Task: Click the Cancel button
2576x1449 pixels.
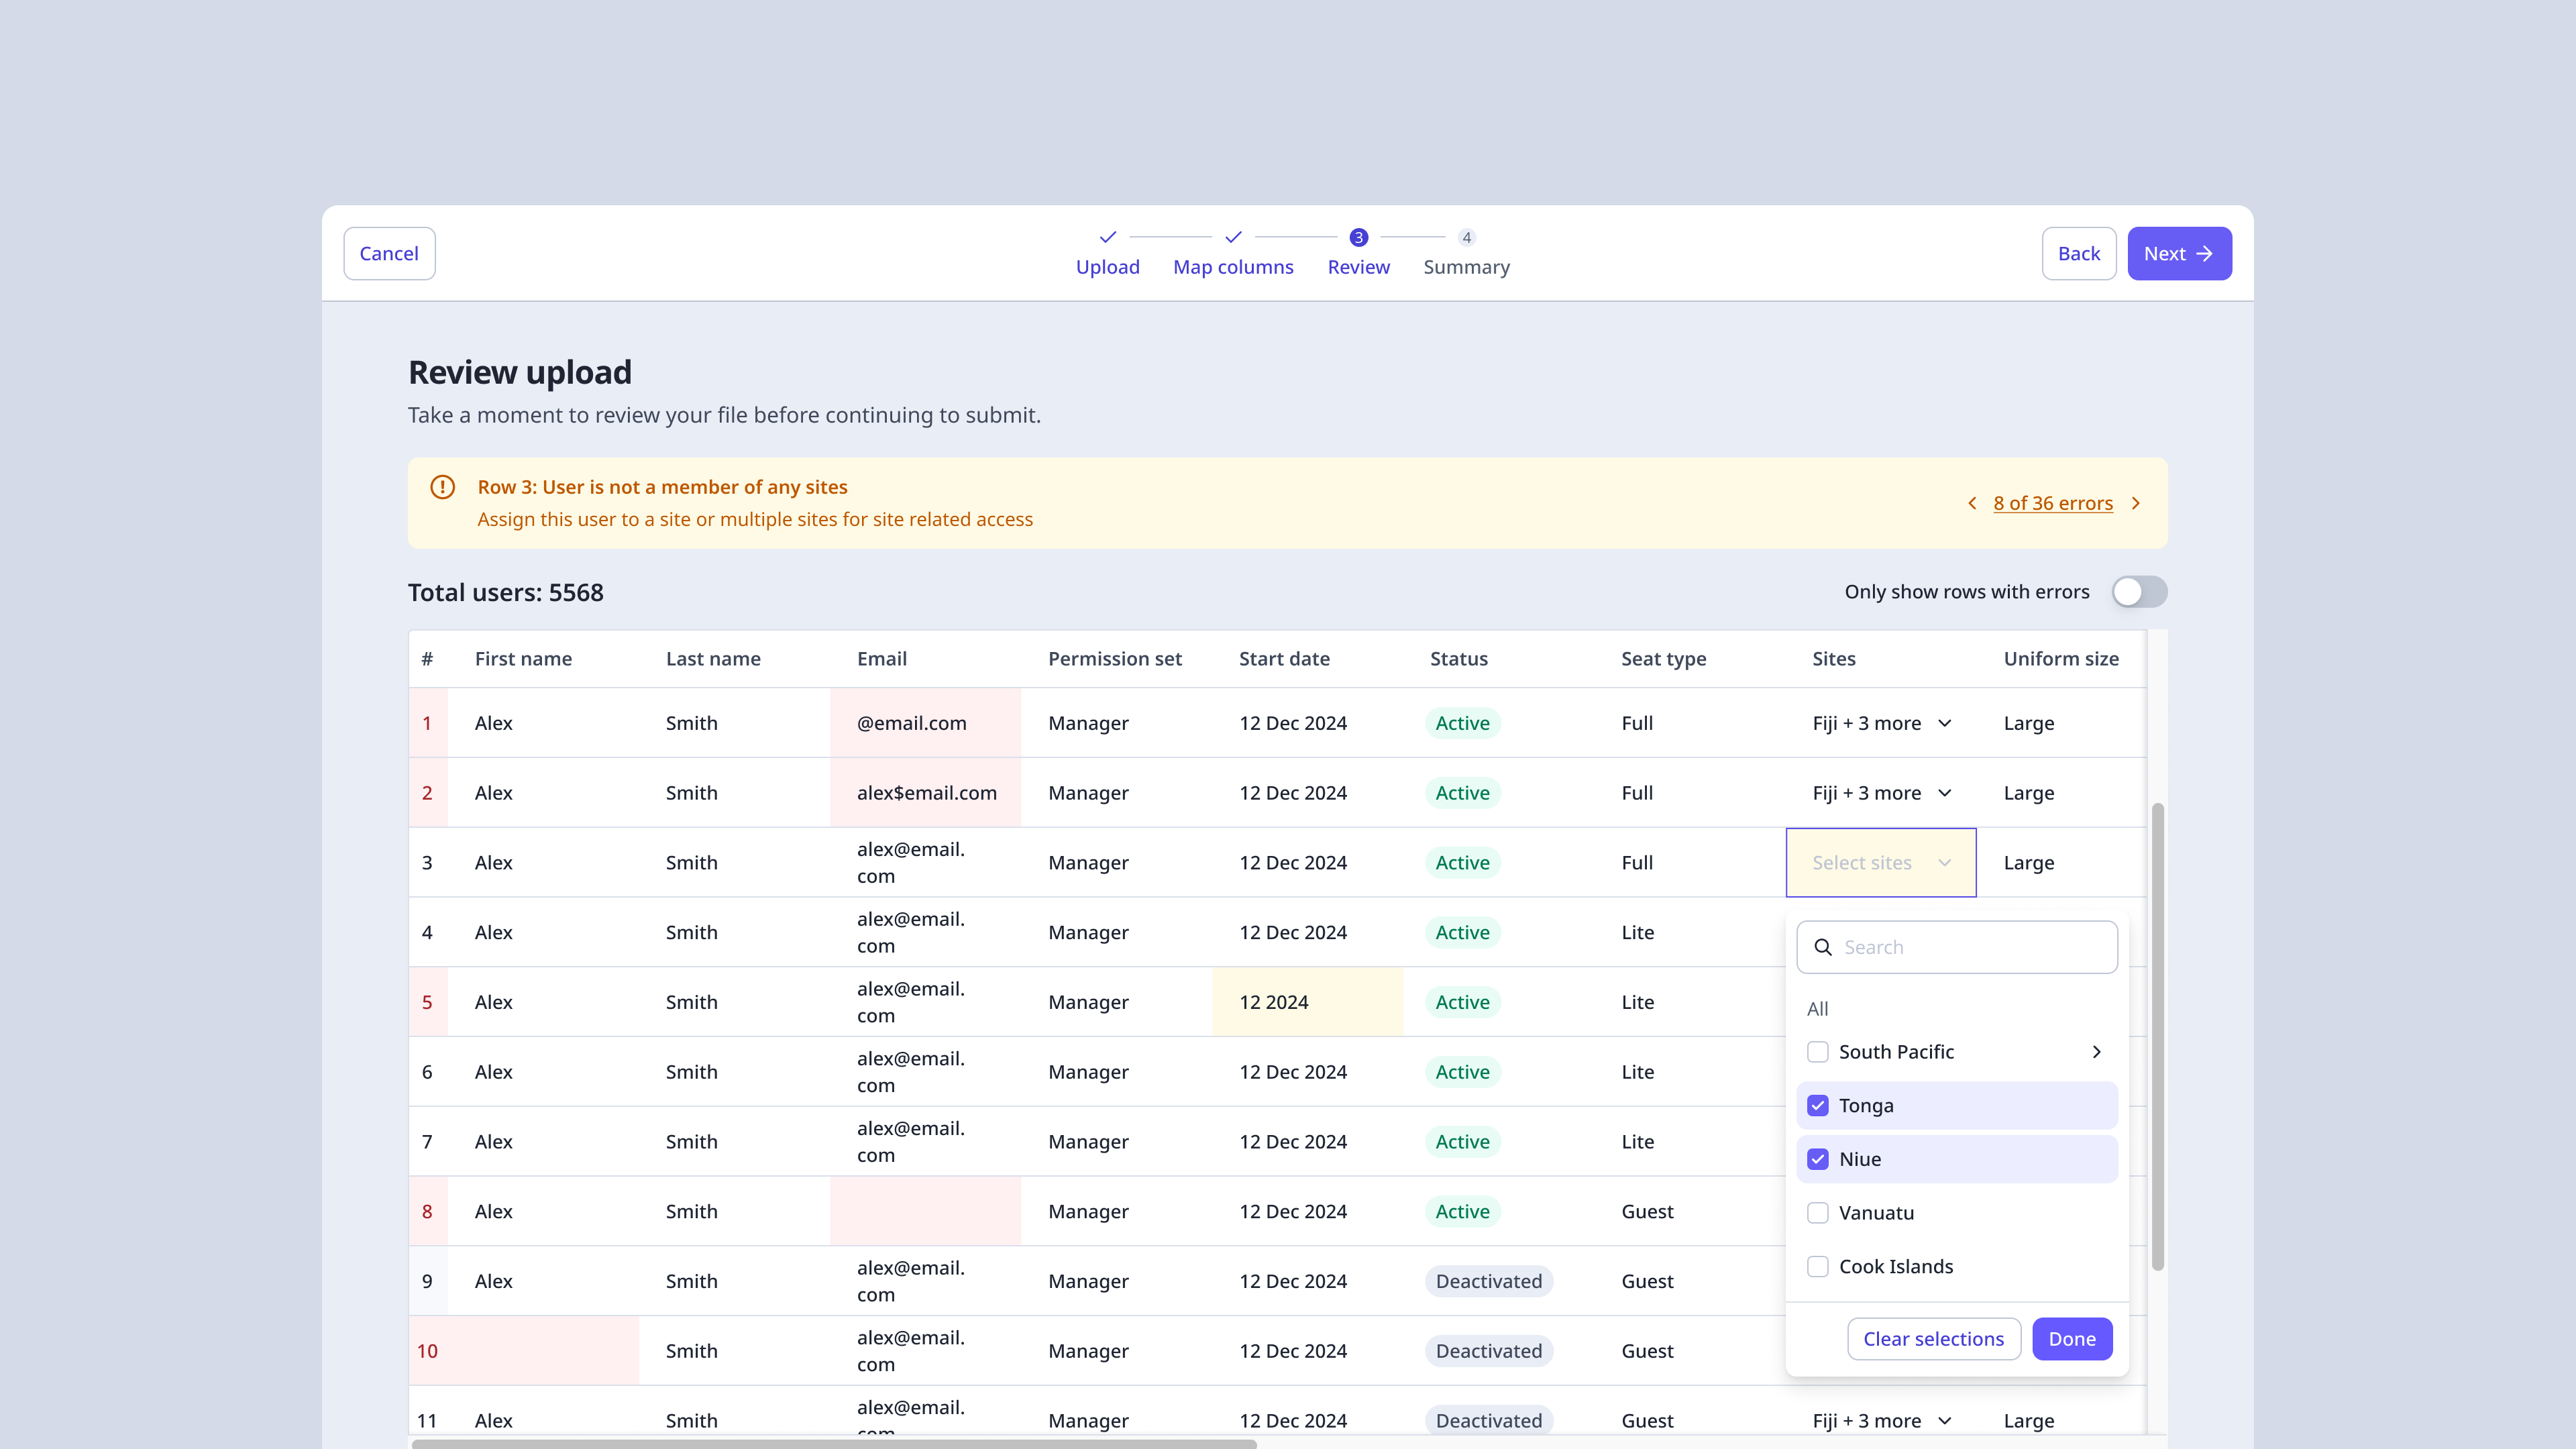Action: [389, 254]
